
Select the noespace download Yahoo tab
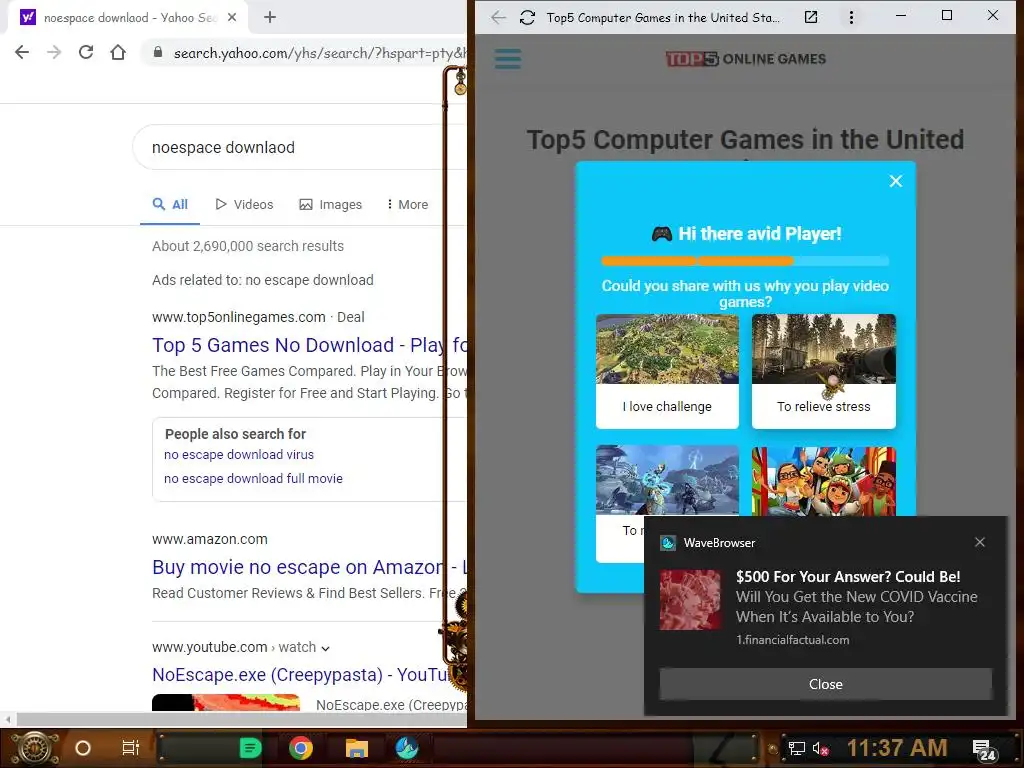pyautogui.click(x=128, y=18)
